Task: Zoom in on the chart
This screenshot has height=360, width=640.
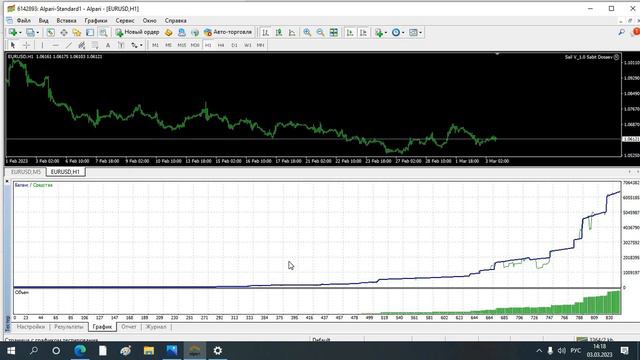Action: [x=307, y=33]
